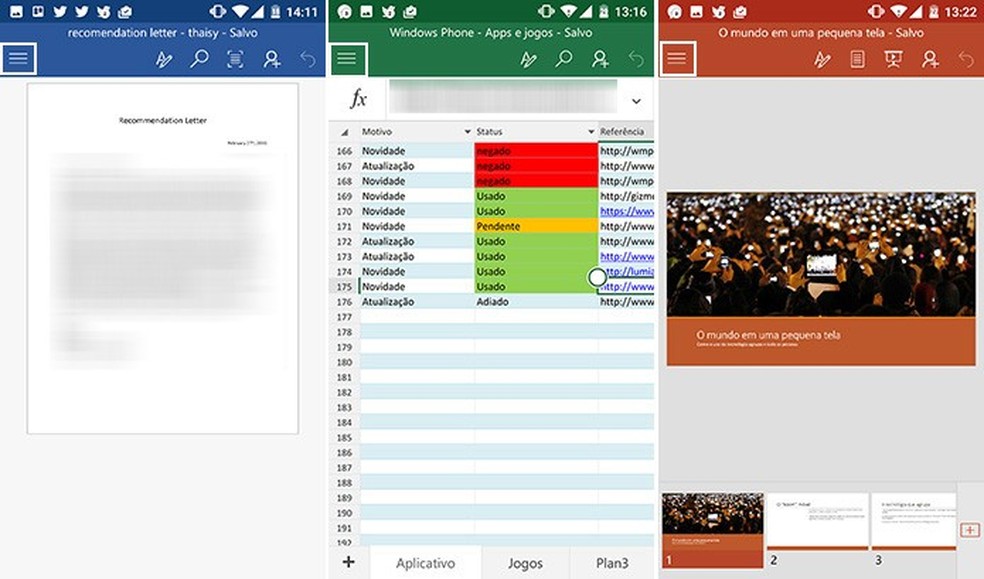Select slide 1 thumbnail in PowerPoint

tap(712, 529)
